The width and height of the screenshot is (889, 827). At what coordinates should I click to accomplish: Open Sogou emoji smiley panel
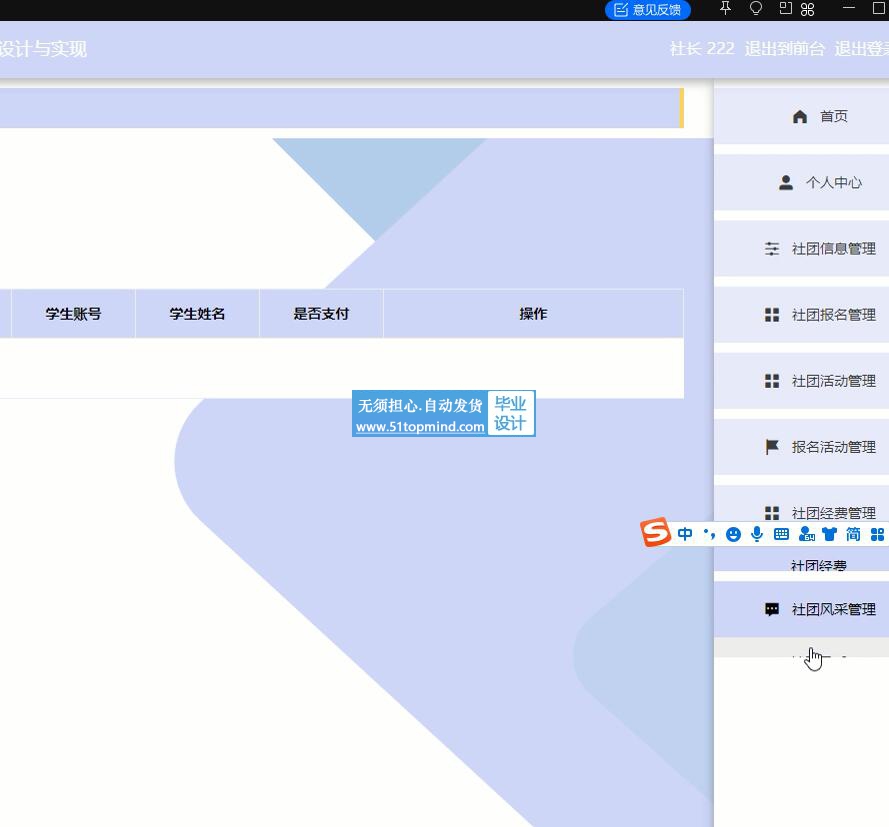pos(733,534)
